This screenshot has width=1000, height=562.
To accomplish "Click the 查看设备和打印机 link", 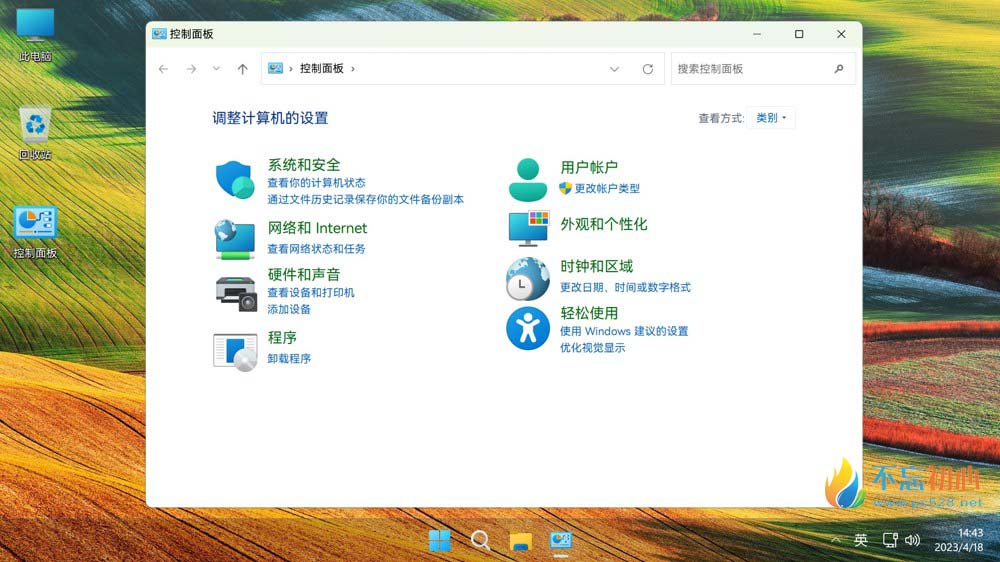I will [x=311, y=293].
